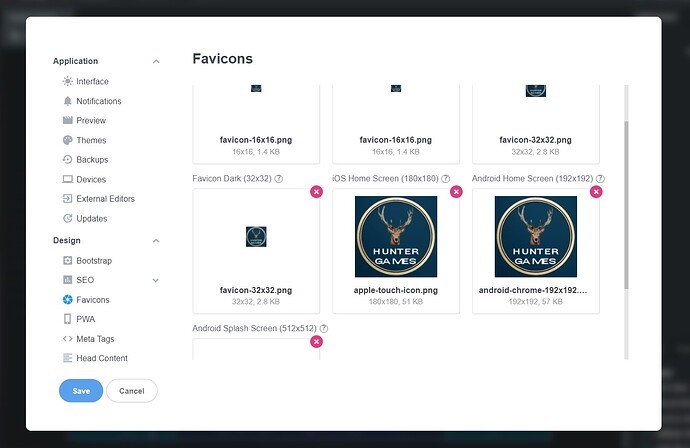Select Backups in the sidebar

pyautogui.click(x=92, y=160)
